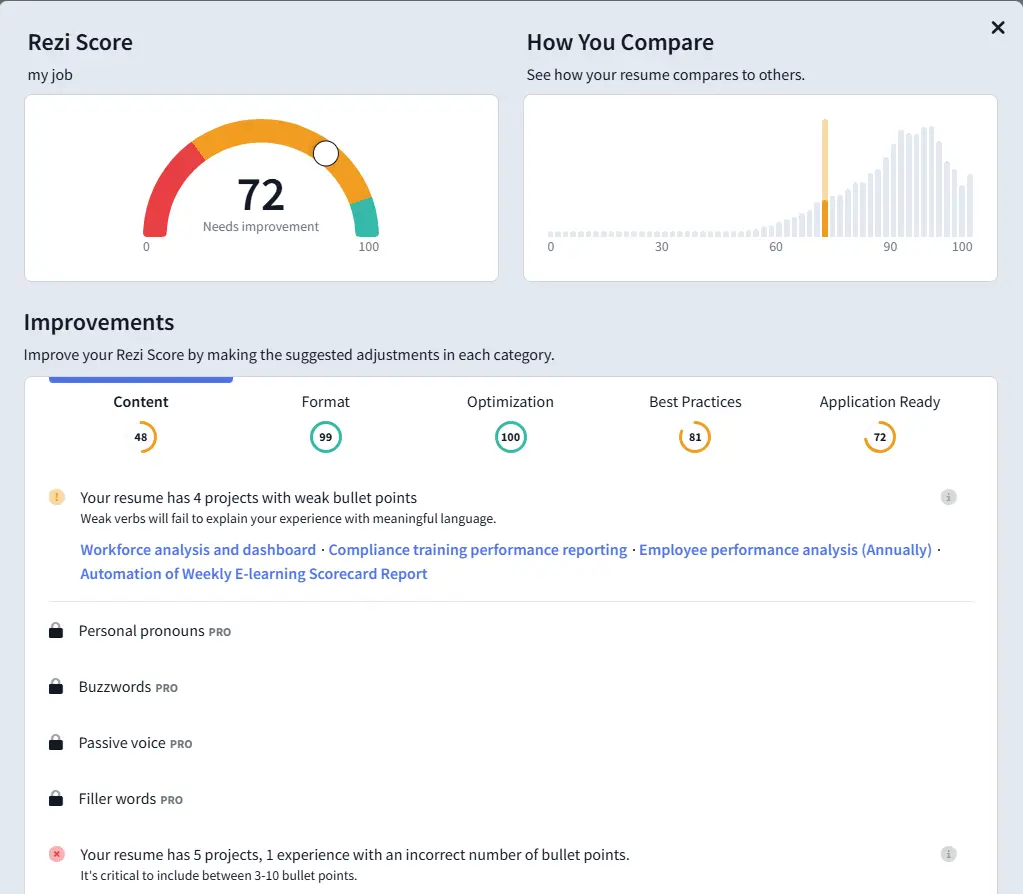Viewport: 1023px width, 894px height.
Task: Click the yellow warning icon for weak bullets
Action: point(57,497)
